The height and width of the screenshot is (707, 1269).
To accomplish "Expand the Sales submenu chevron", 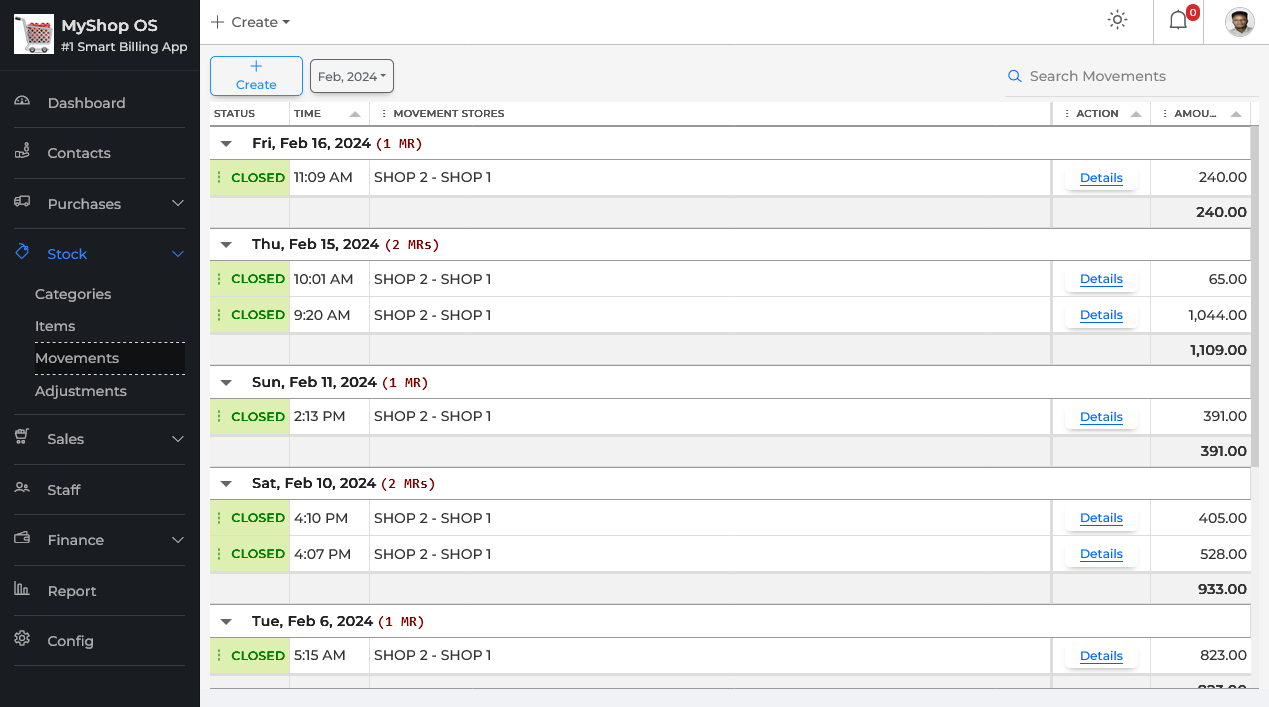I will [x=178, y=439].
